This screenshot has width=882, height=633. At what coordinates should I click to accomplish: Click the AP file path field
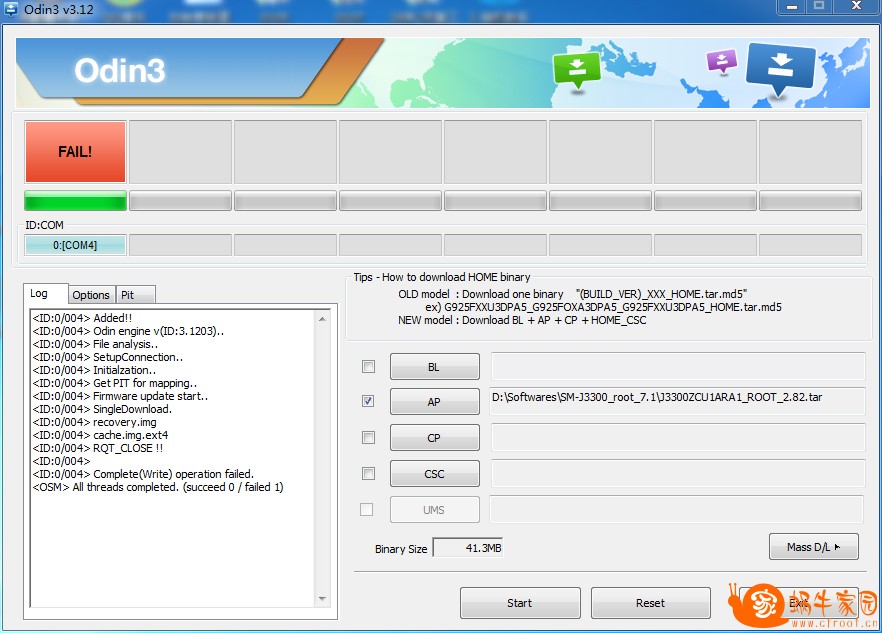[x=677, y=401]
